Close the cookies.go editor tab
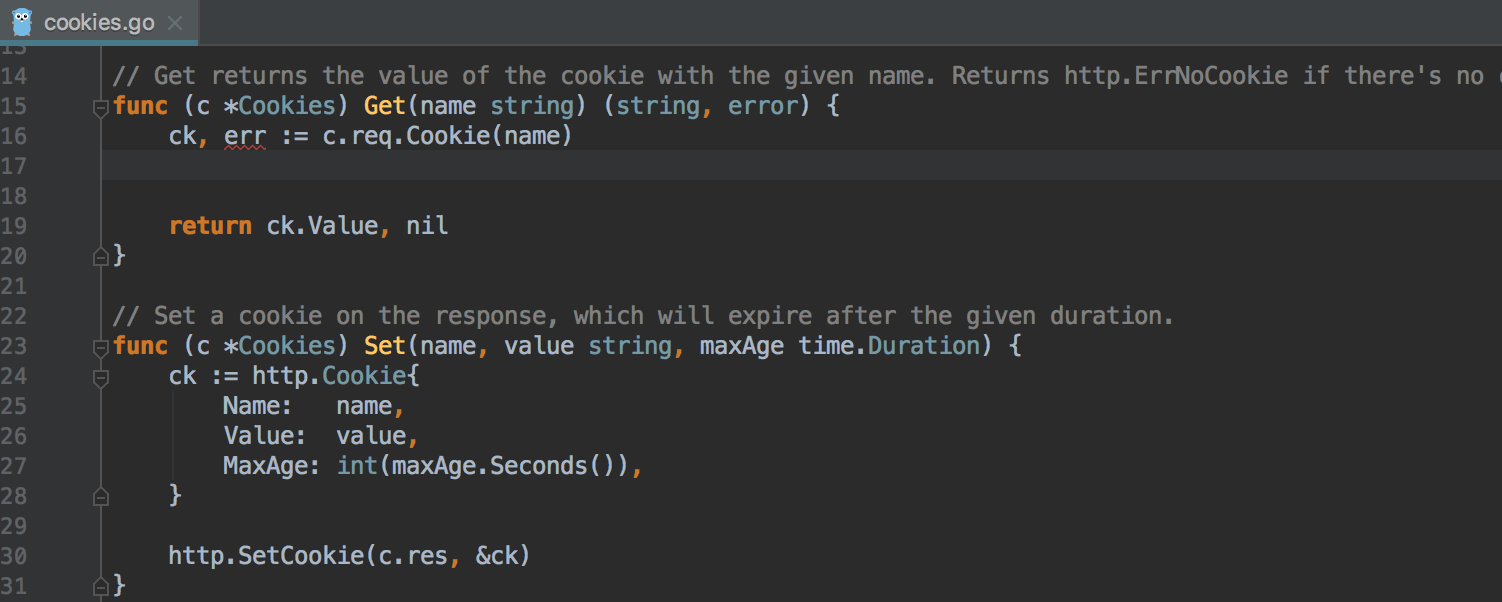The height and width of the screenshot is (602, 1502). pyautogui.click(x=175, y=22)
